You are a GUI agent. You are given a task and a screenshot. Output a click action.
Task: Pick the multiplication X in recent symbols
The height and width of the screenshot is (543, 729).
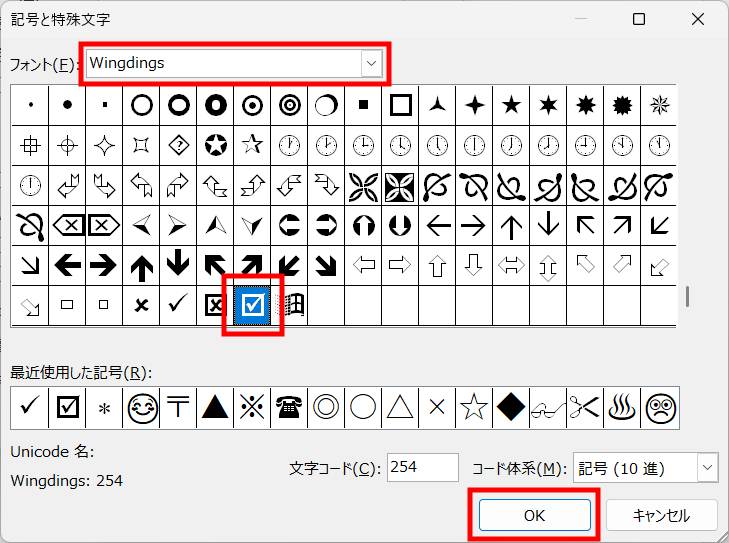[437, 408]
